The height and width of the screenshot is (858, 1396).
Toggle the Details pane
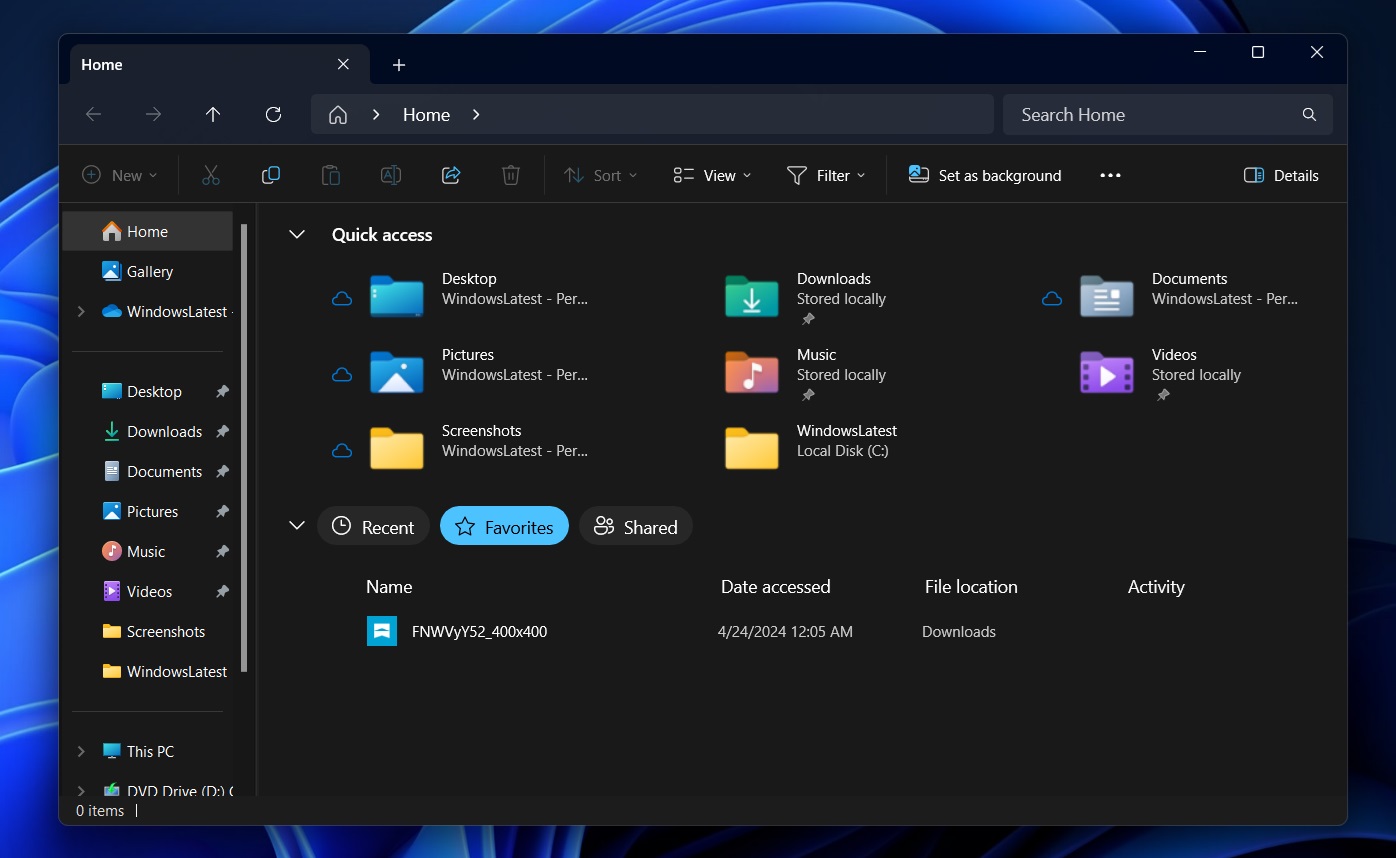tap(1281, 175)
